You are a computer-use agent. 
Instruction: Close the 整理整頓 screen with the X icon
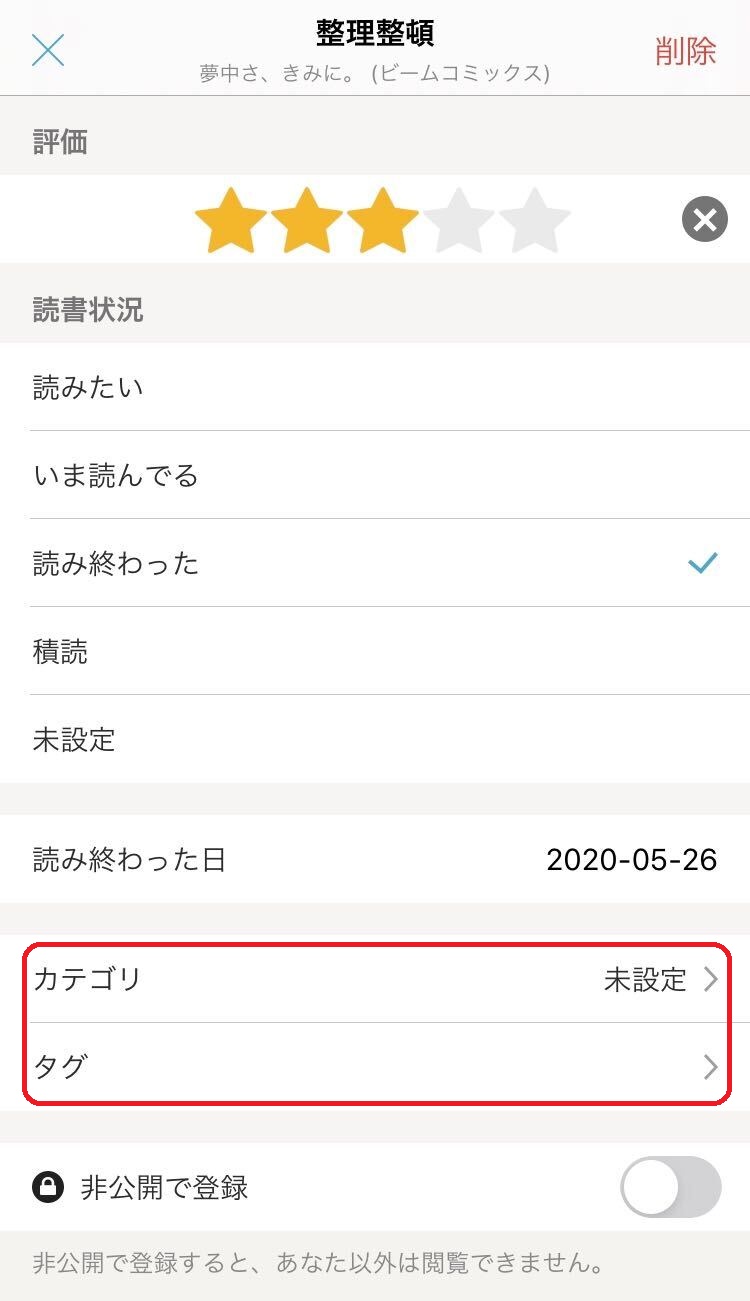coord(48,50)
